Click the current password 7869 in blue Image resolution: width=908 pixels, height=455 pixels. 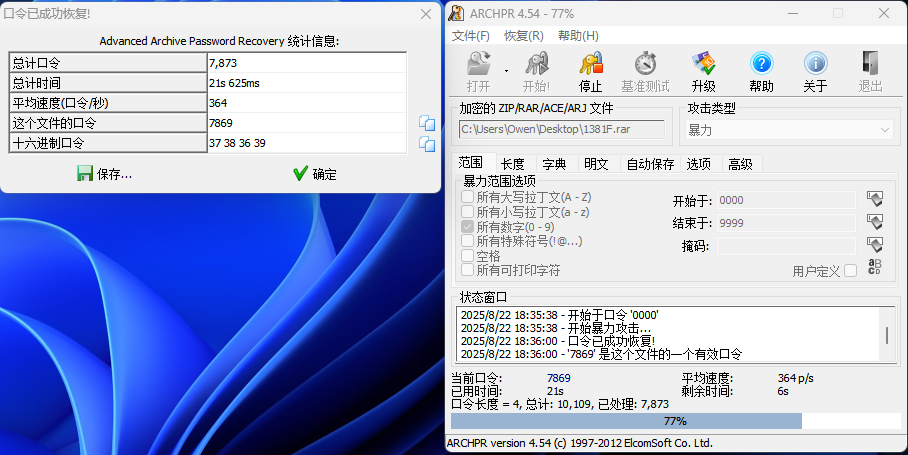click(x=559, y=378)
